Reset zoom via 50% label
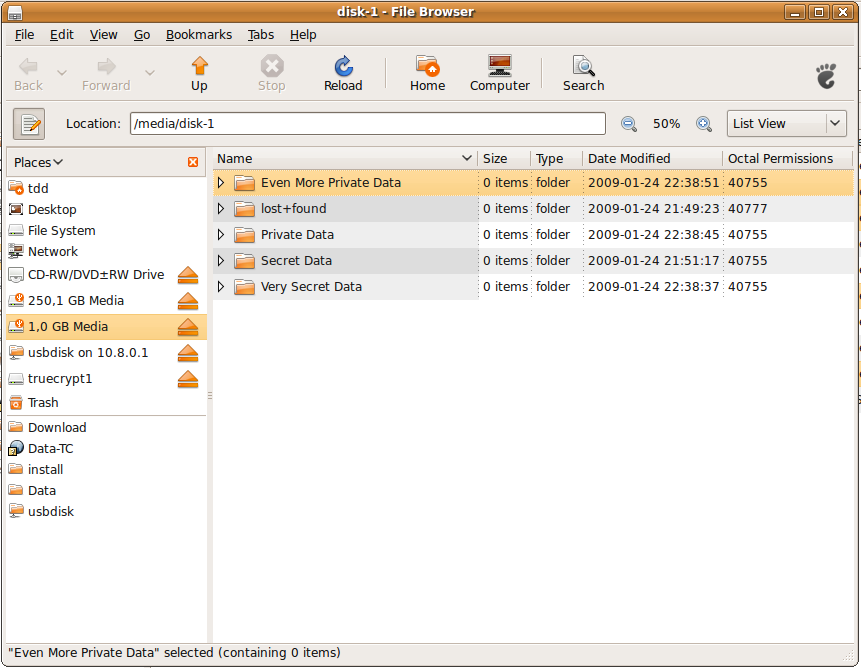 (666, 124)
